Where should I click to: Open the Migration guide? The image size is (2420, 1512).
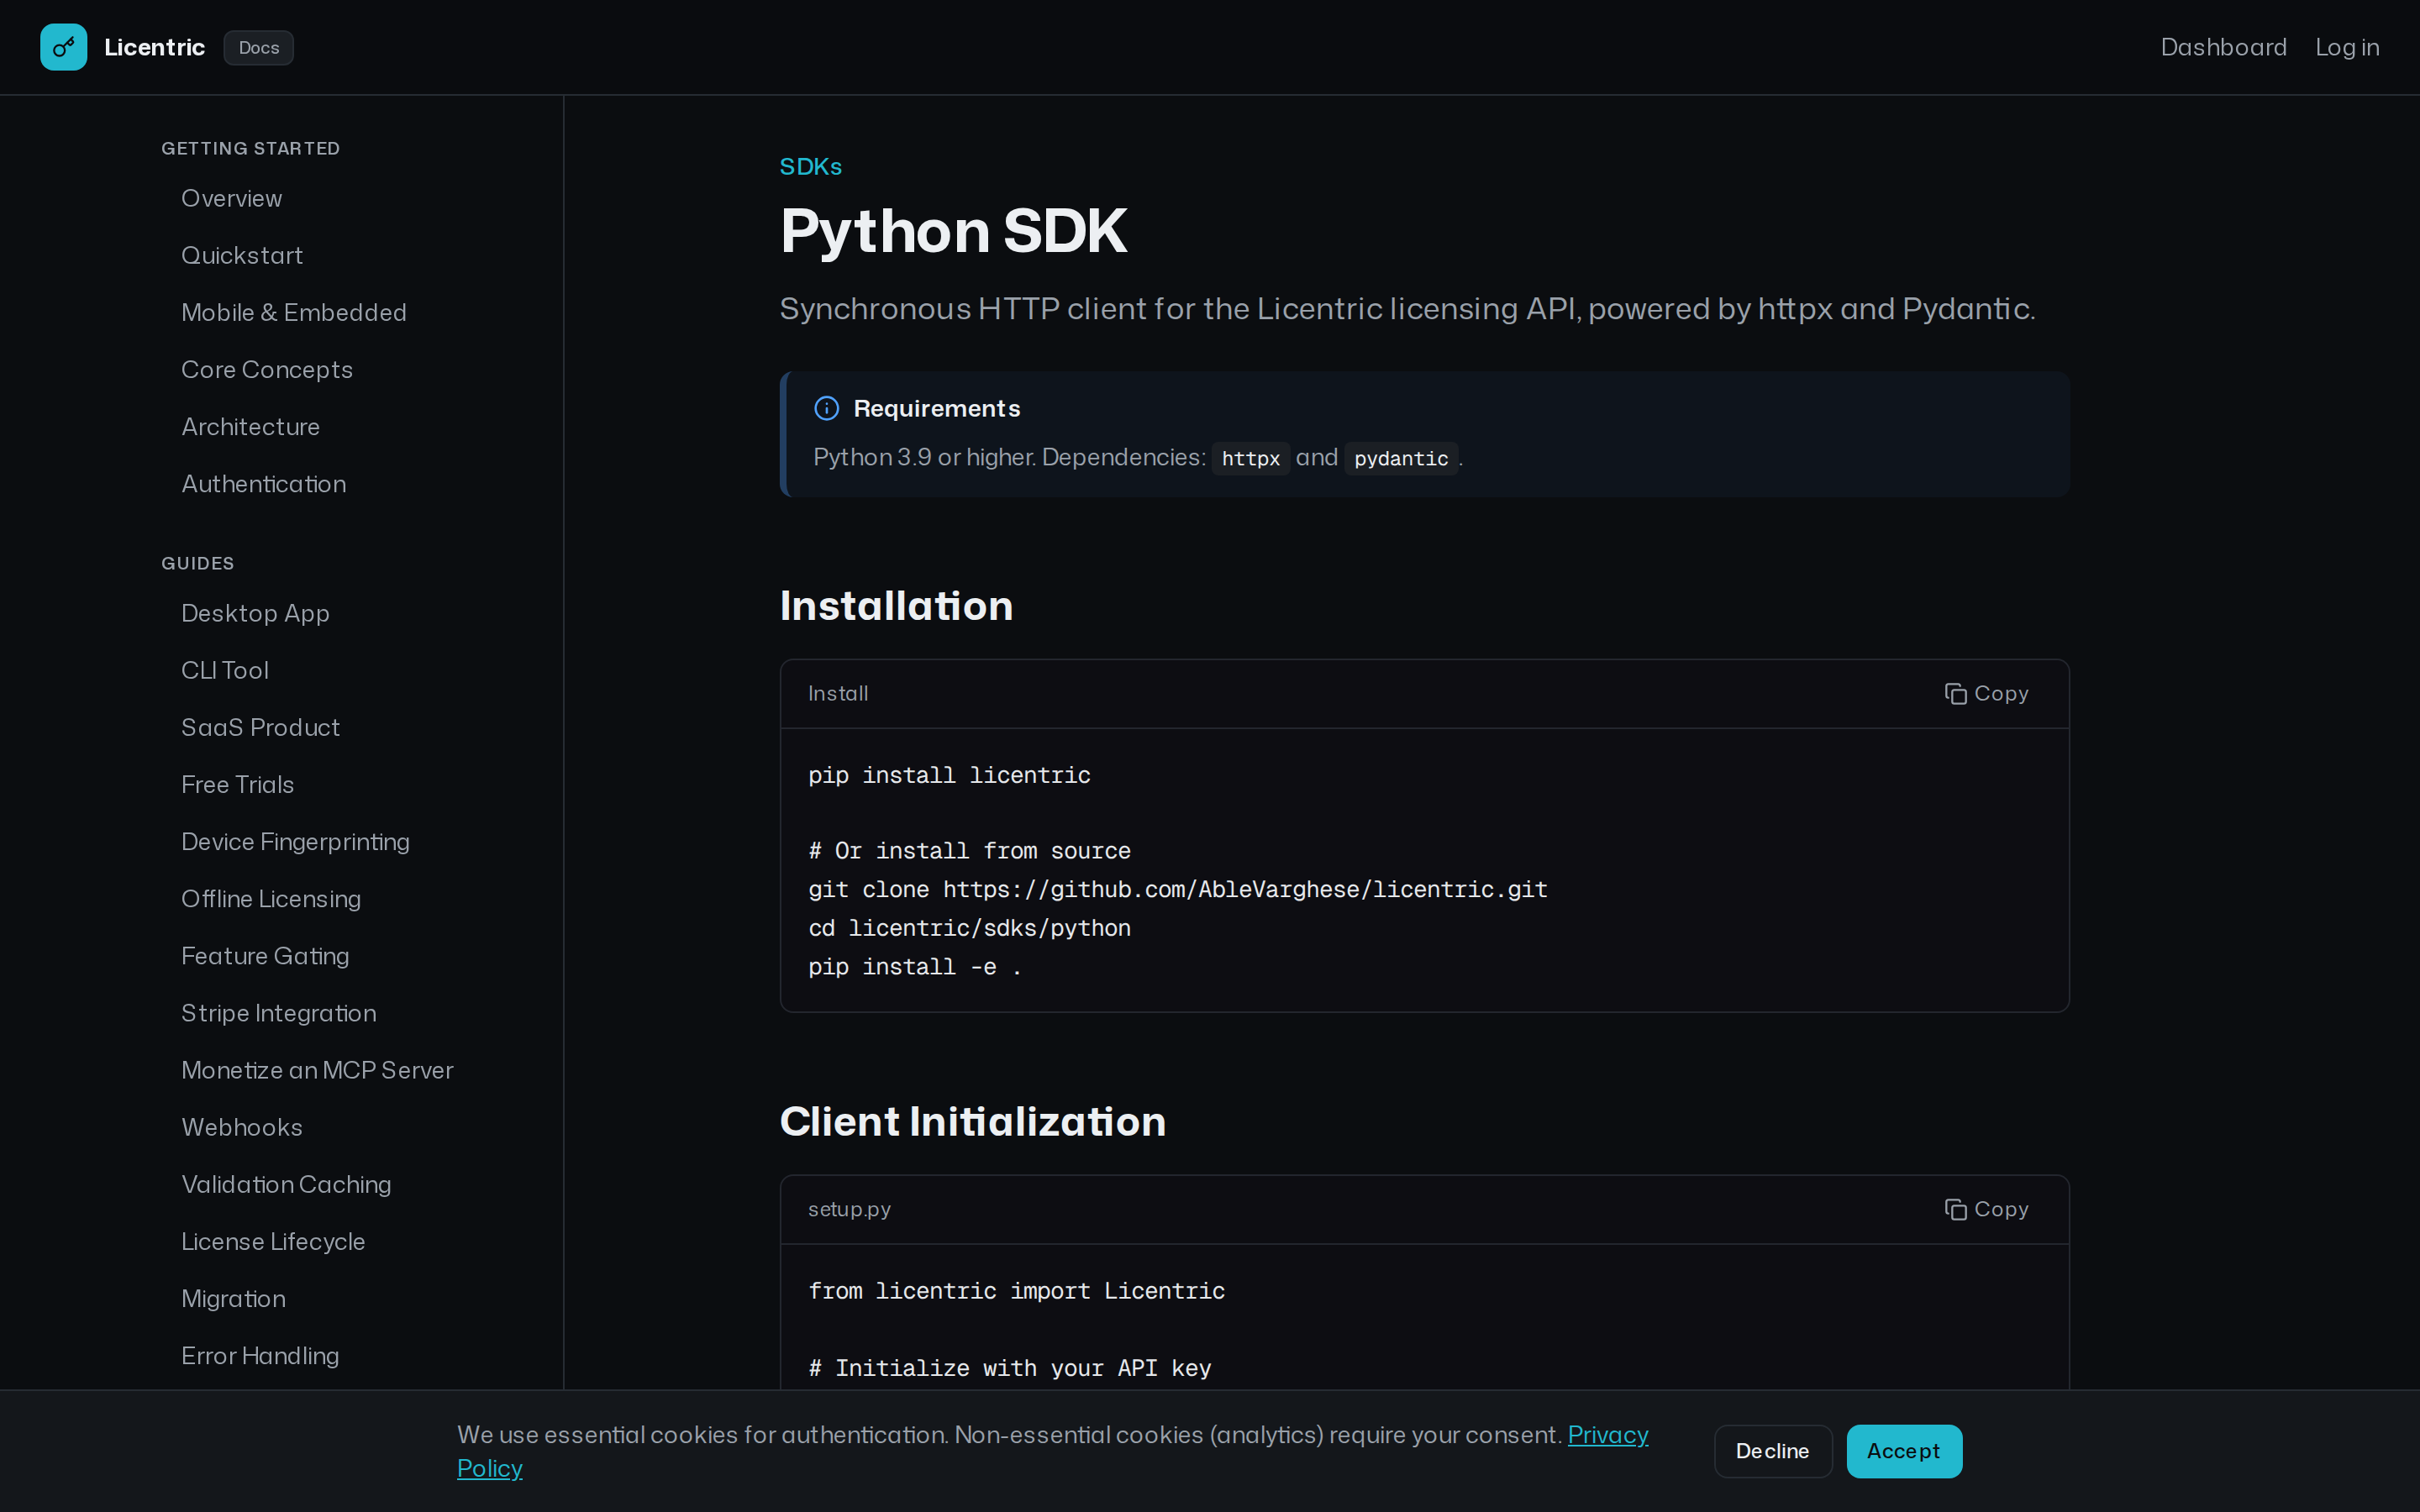coord(233,1299)
